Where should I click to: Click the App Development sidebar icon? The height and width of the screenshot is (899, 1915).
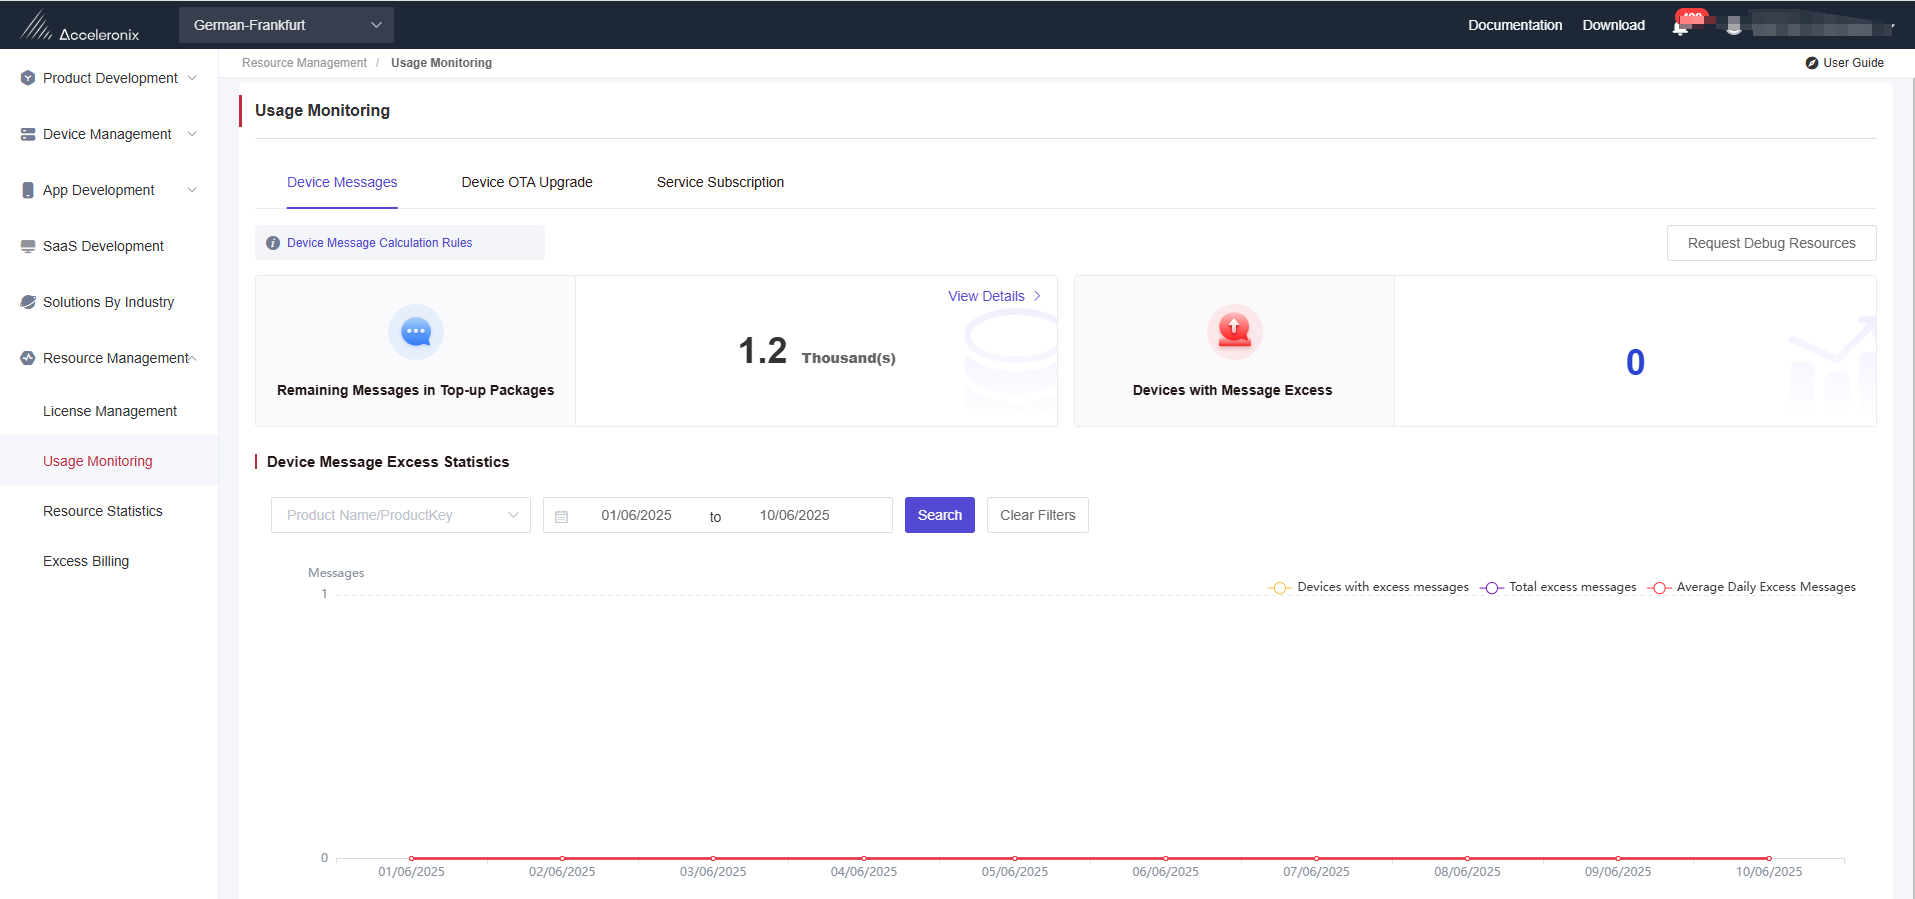(28, 190)
